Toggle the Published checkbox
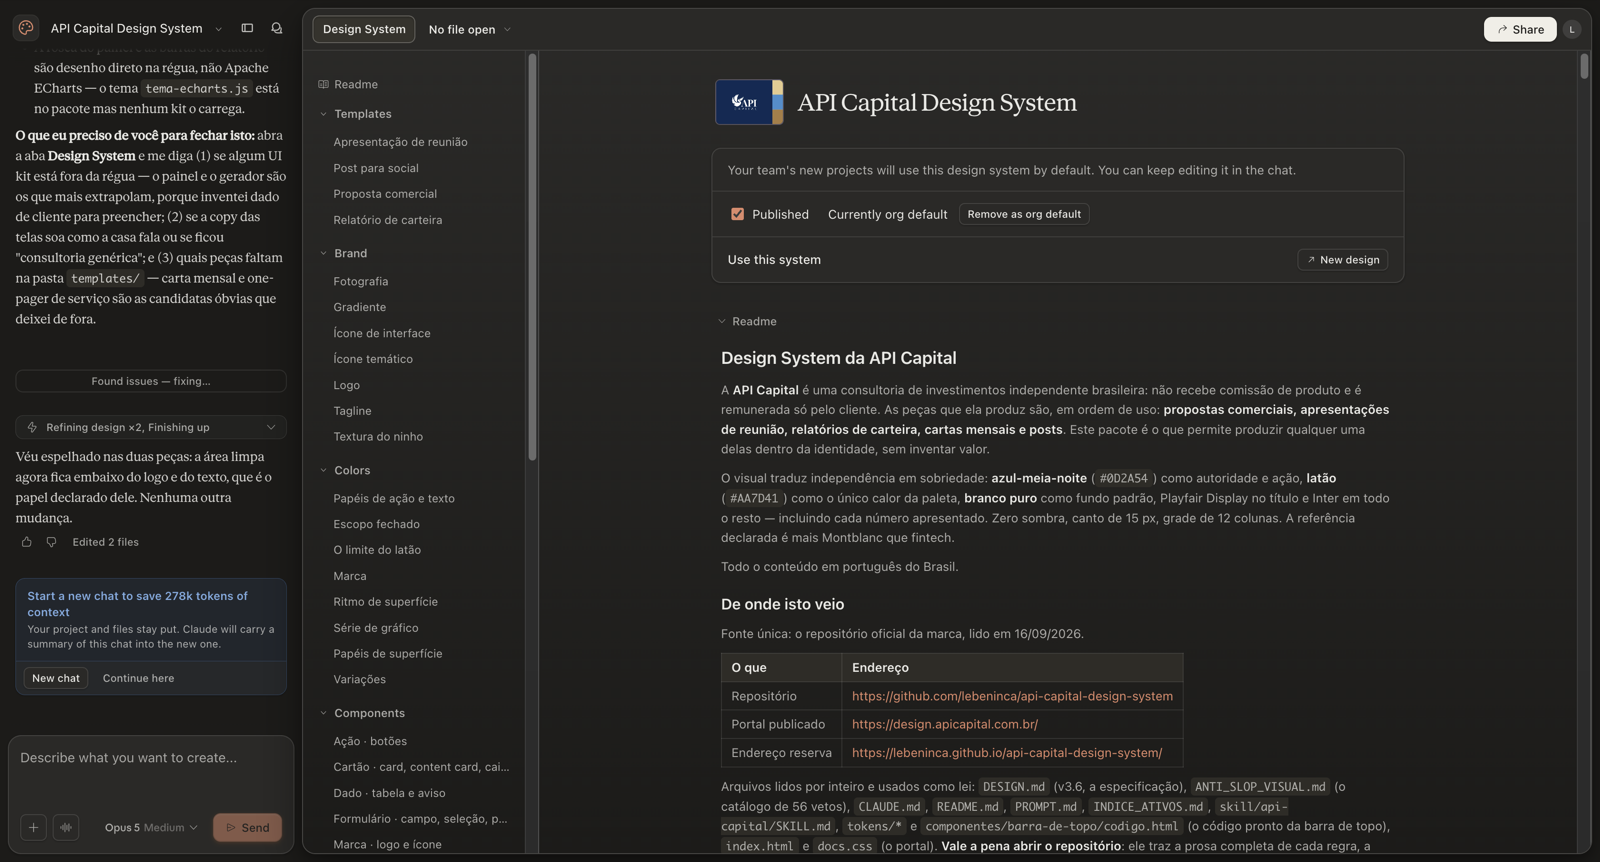The image size is (1600, 862). pos(737,214)
